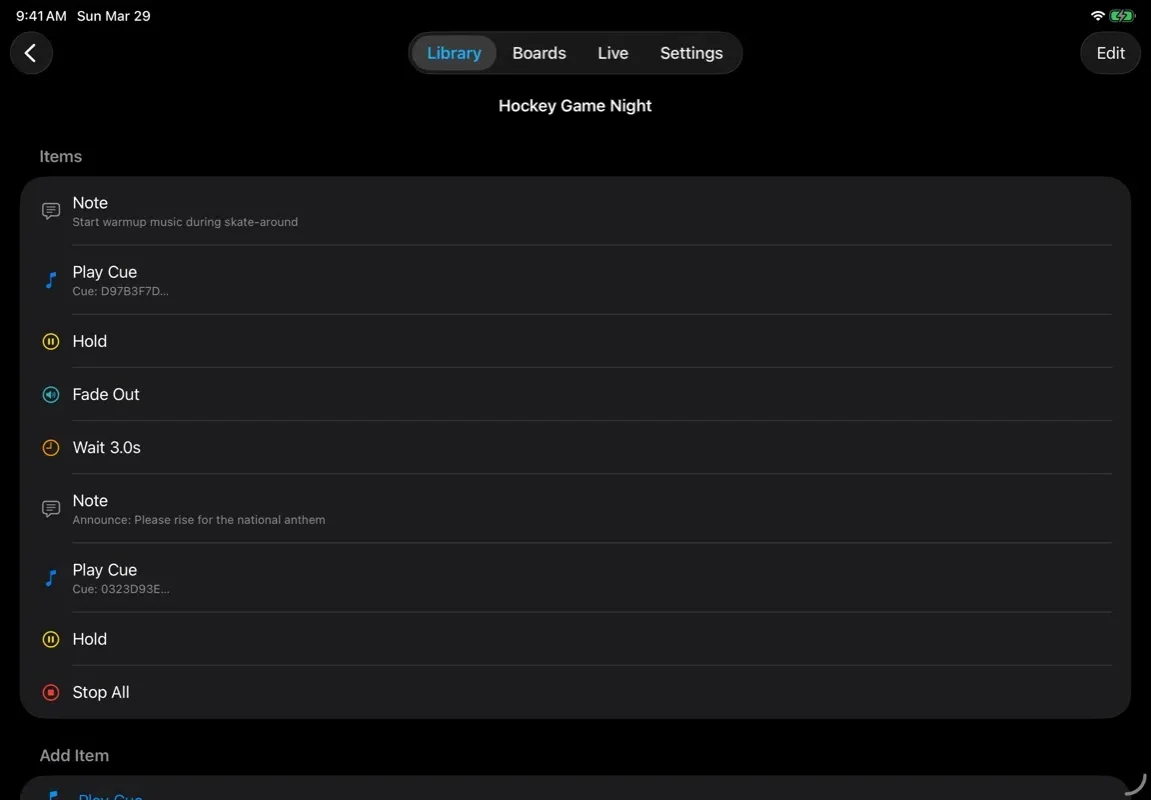Click the stop icon next to Stop All
Image resolution: width=1151 pixels, height=800 pixels.
point(50,692)
